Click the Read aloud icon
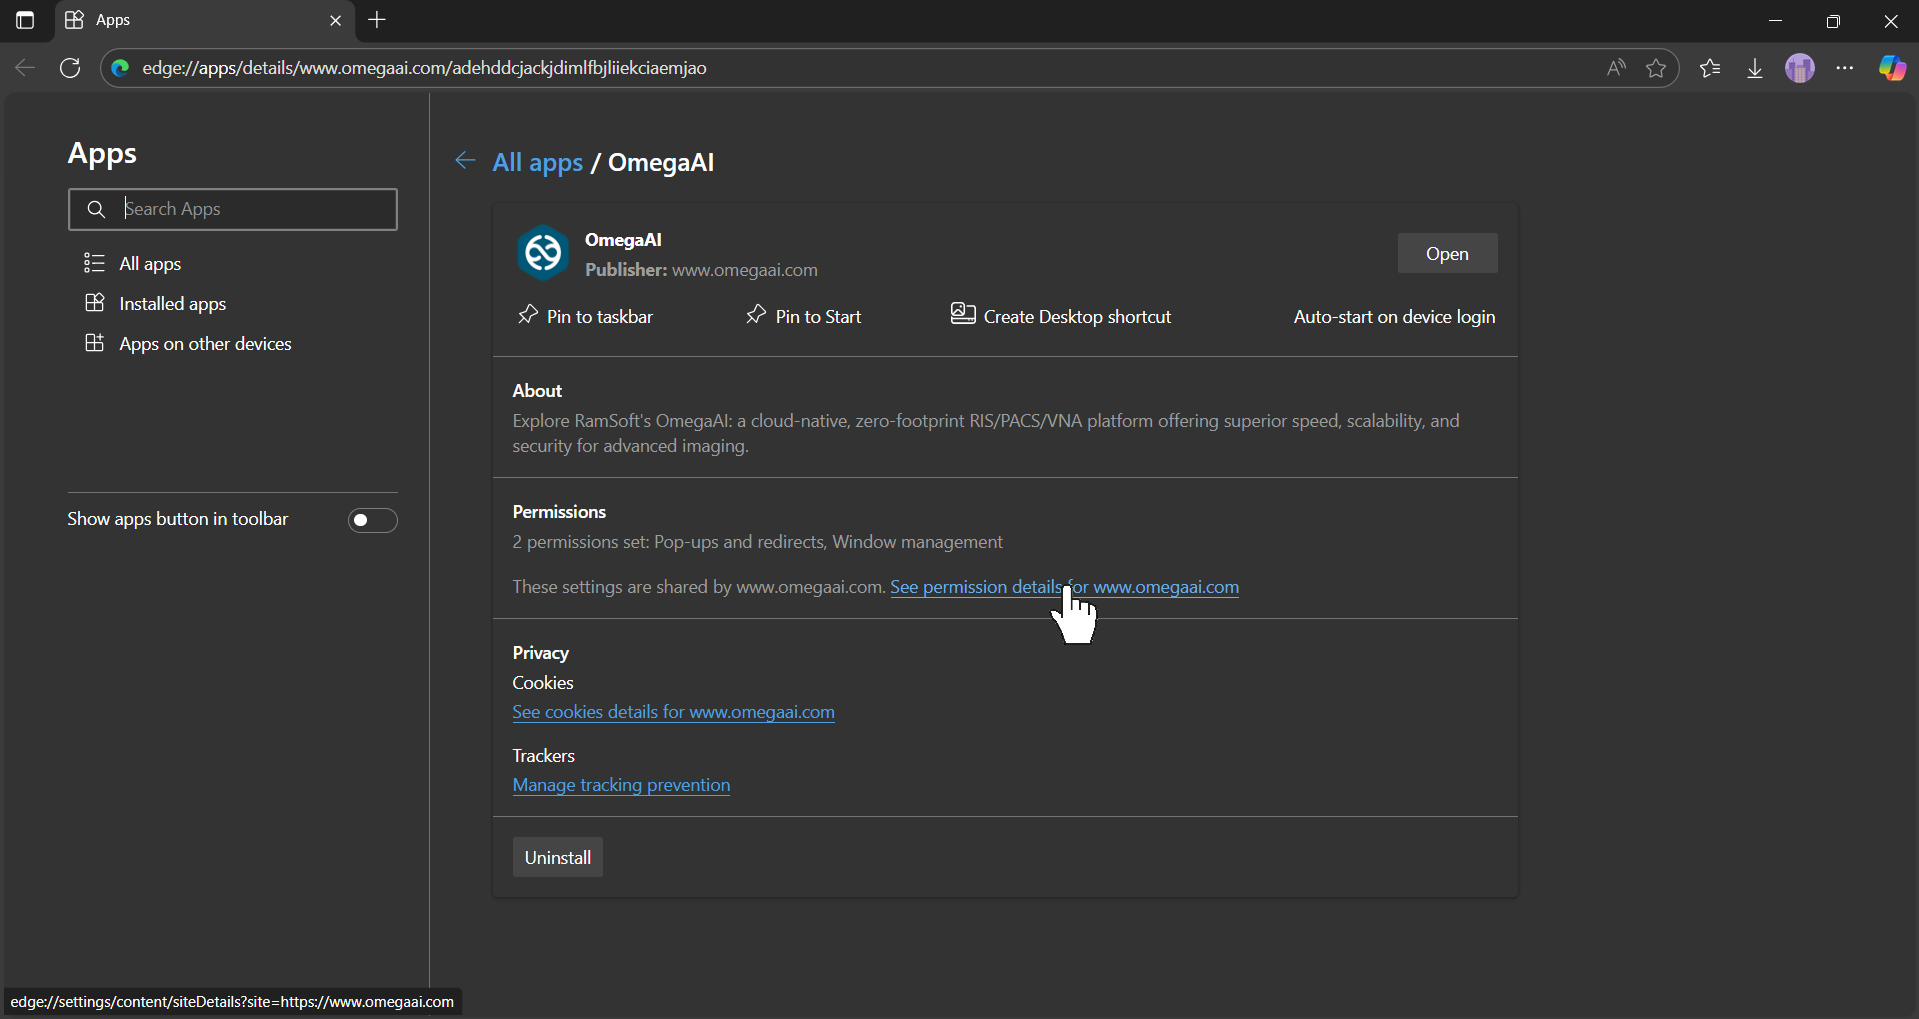This screenshot has height=1019, width=1919. click(1616, 68)
